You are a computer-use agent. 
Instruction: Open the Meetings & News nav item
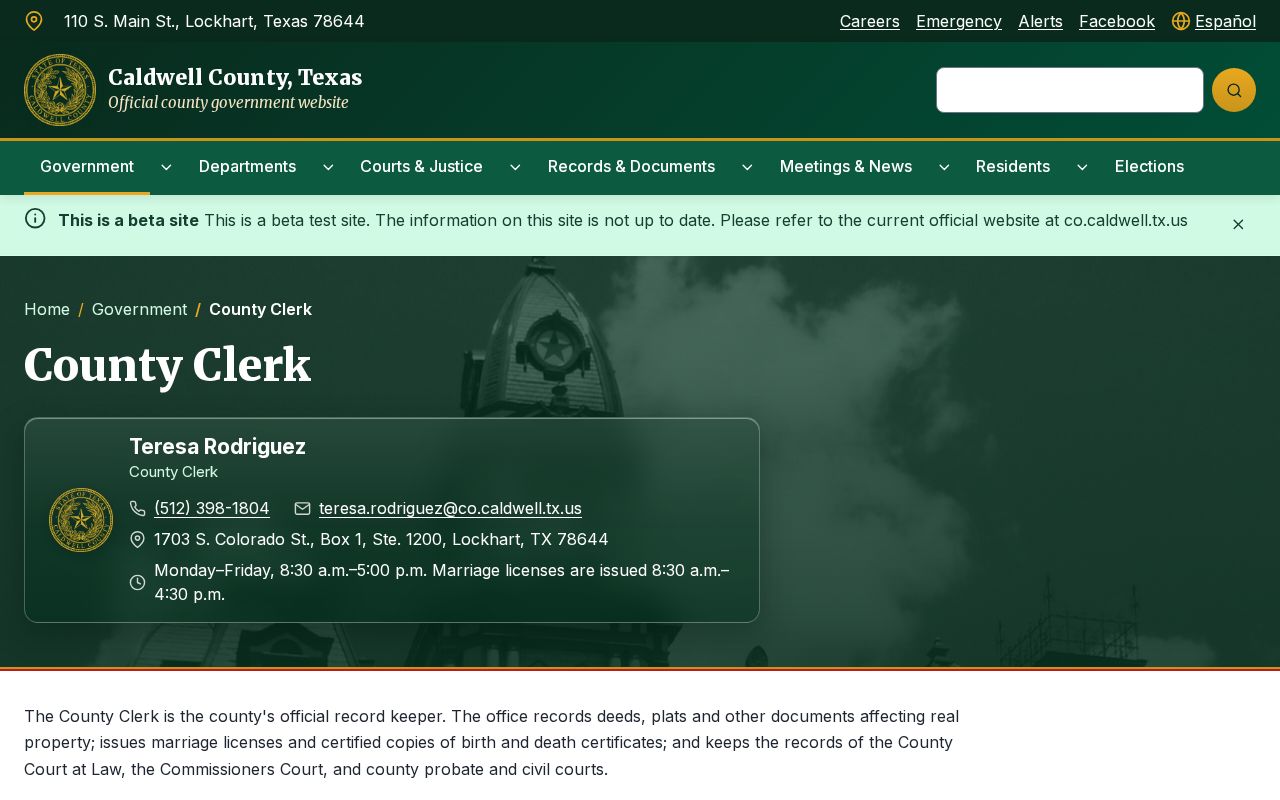click(x=846, y=167)
